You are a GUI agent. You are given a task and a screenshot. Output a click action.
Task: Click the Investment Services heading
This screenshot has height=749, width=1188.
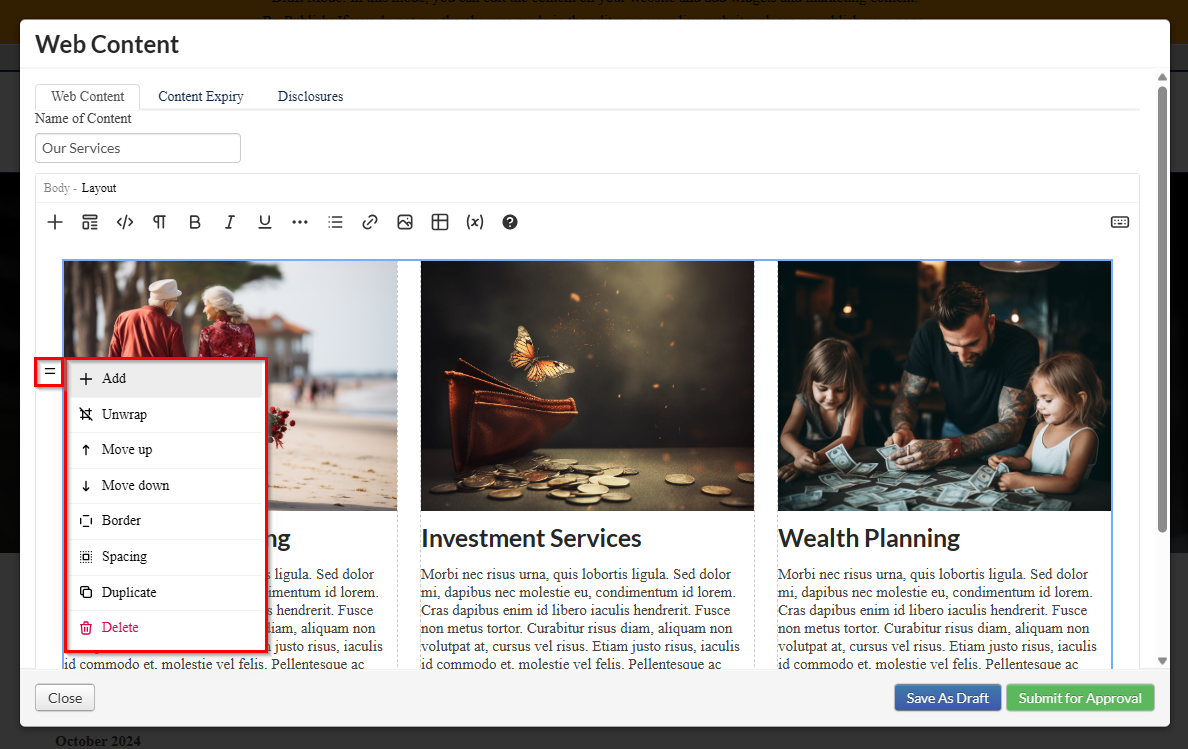531,538
